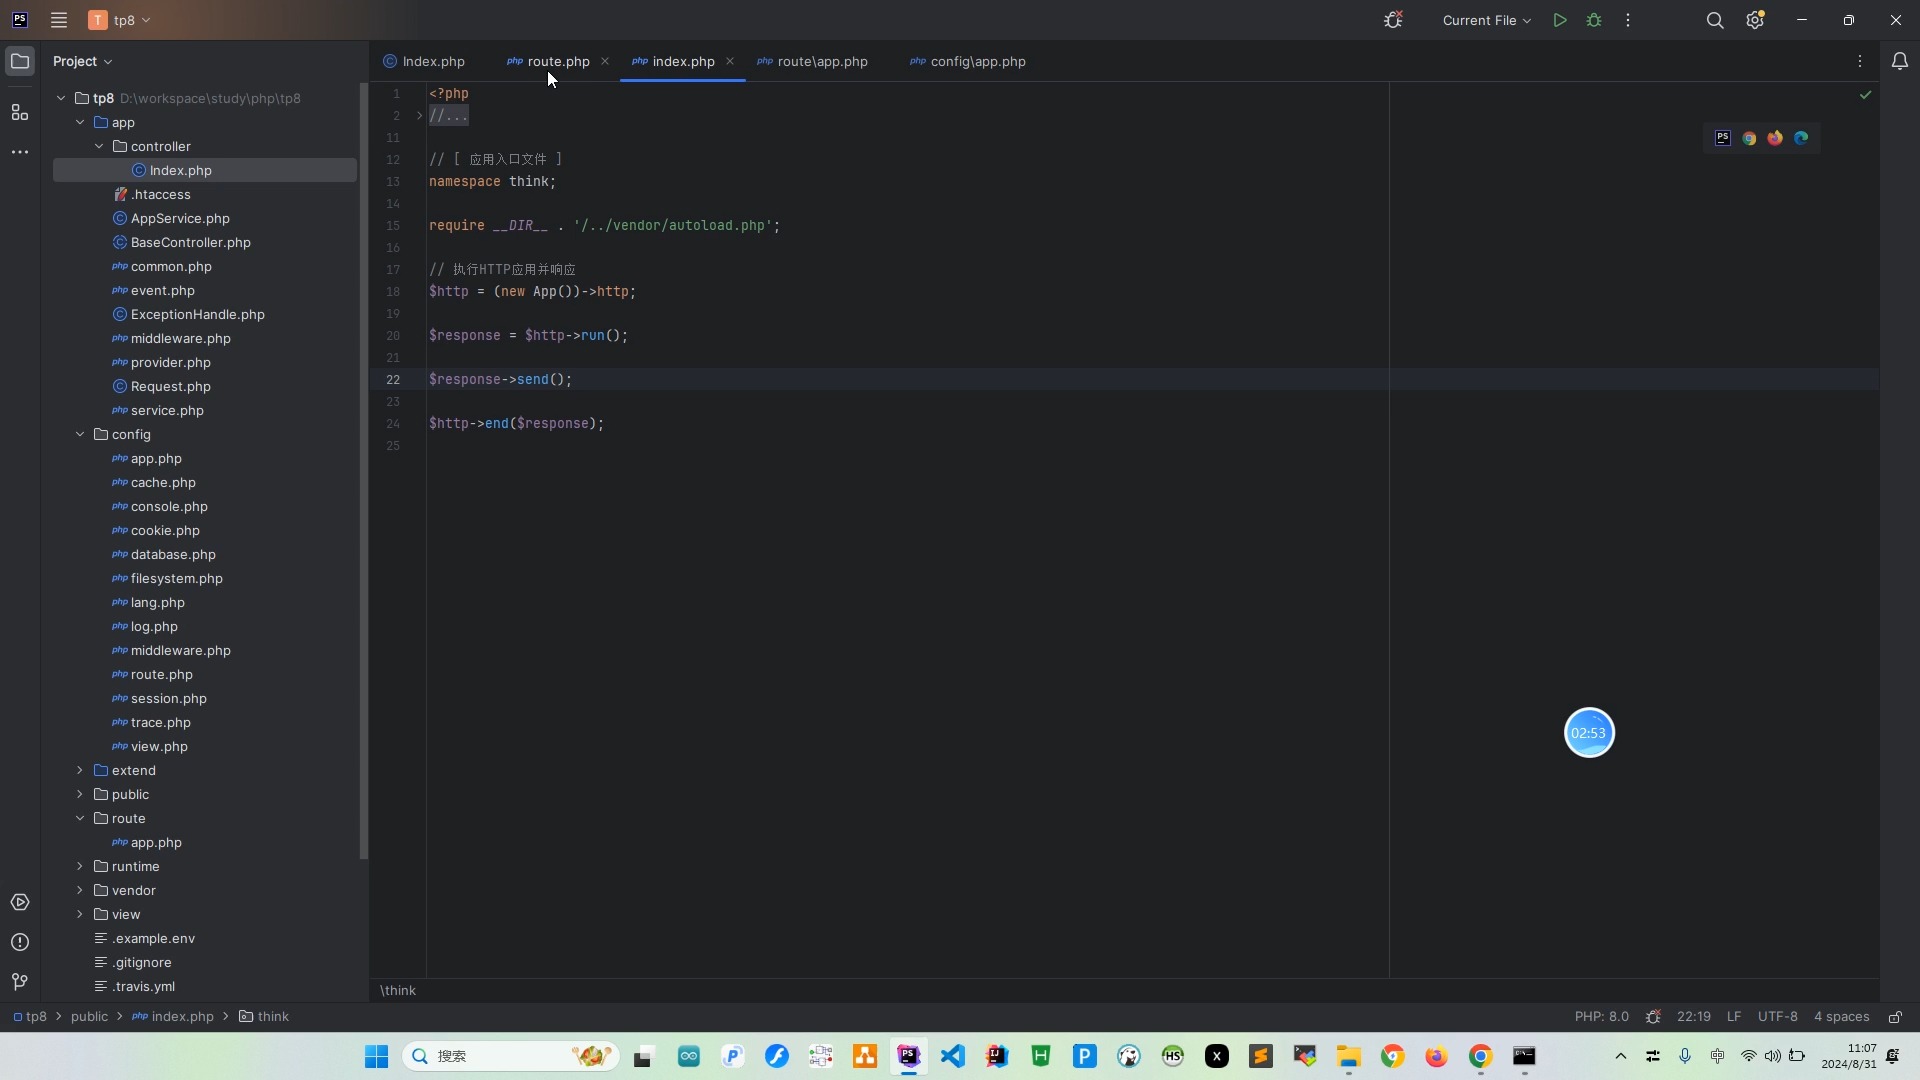Show more tool windows ellipsis
The width and height of the screenshot is (1920, 1080).
(x=20, y=152)
